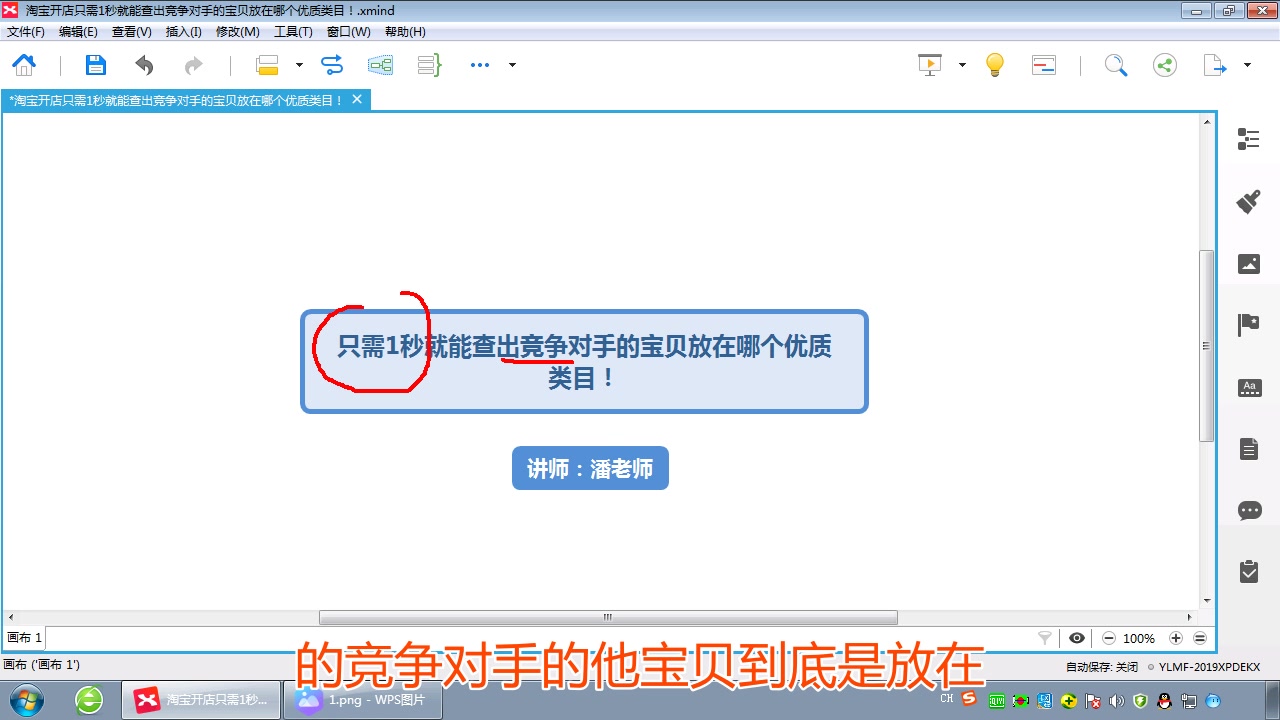Click horizontal scrollbar right arrow
1280x720 pixels.
(1190, 618)
